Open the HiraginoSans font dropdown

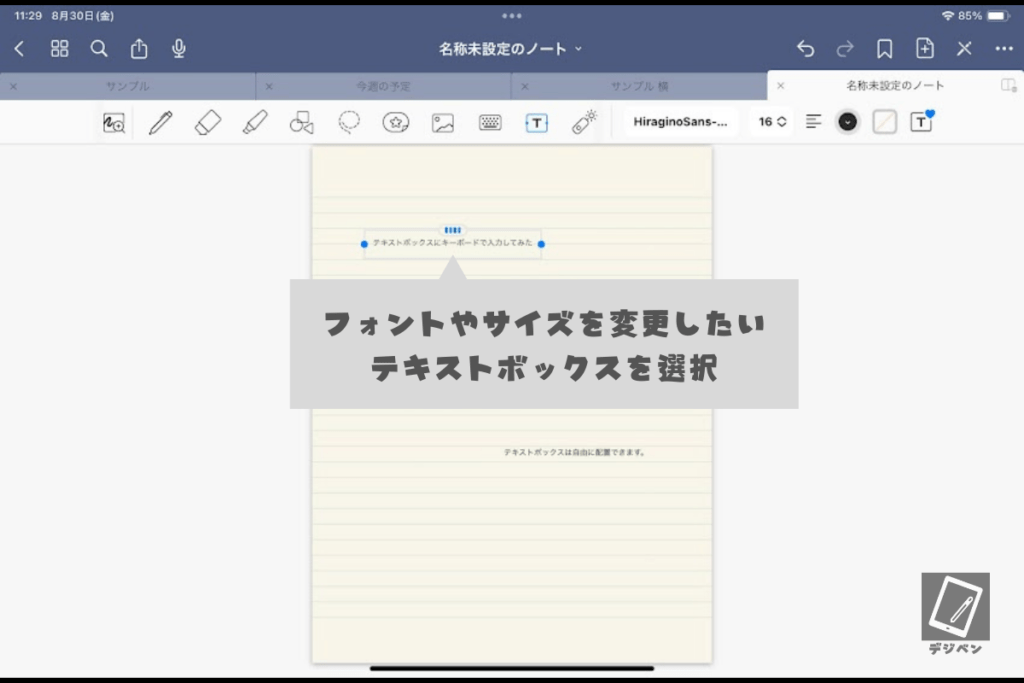click(681, 122)
